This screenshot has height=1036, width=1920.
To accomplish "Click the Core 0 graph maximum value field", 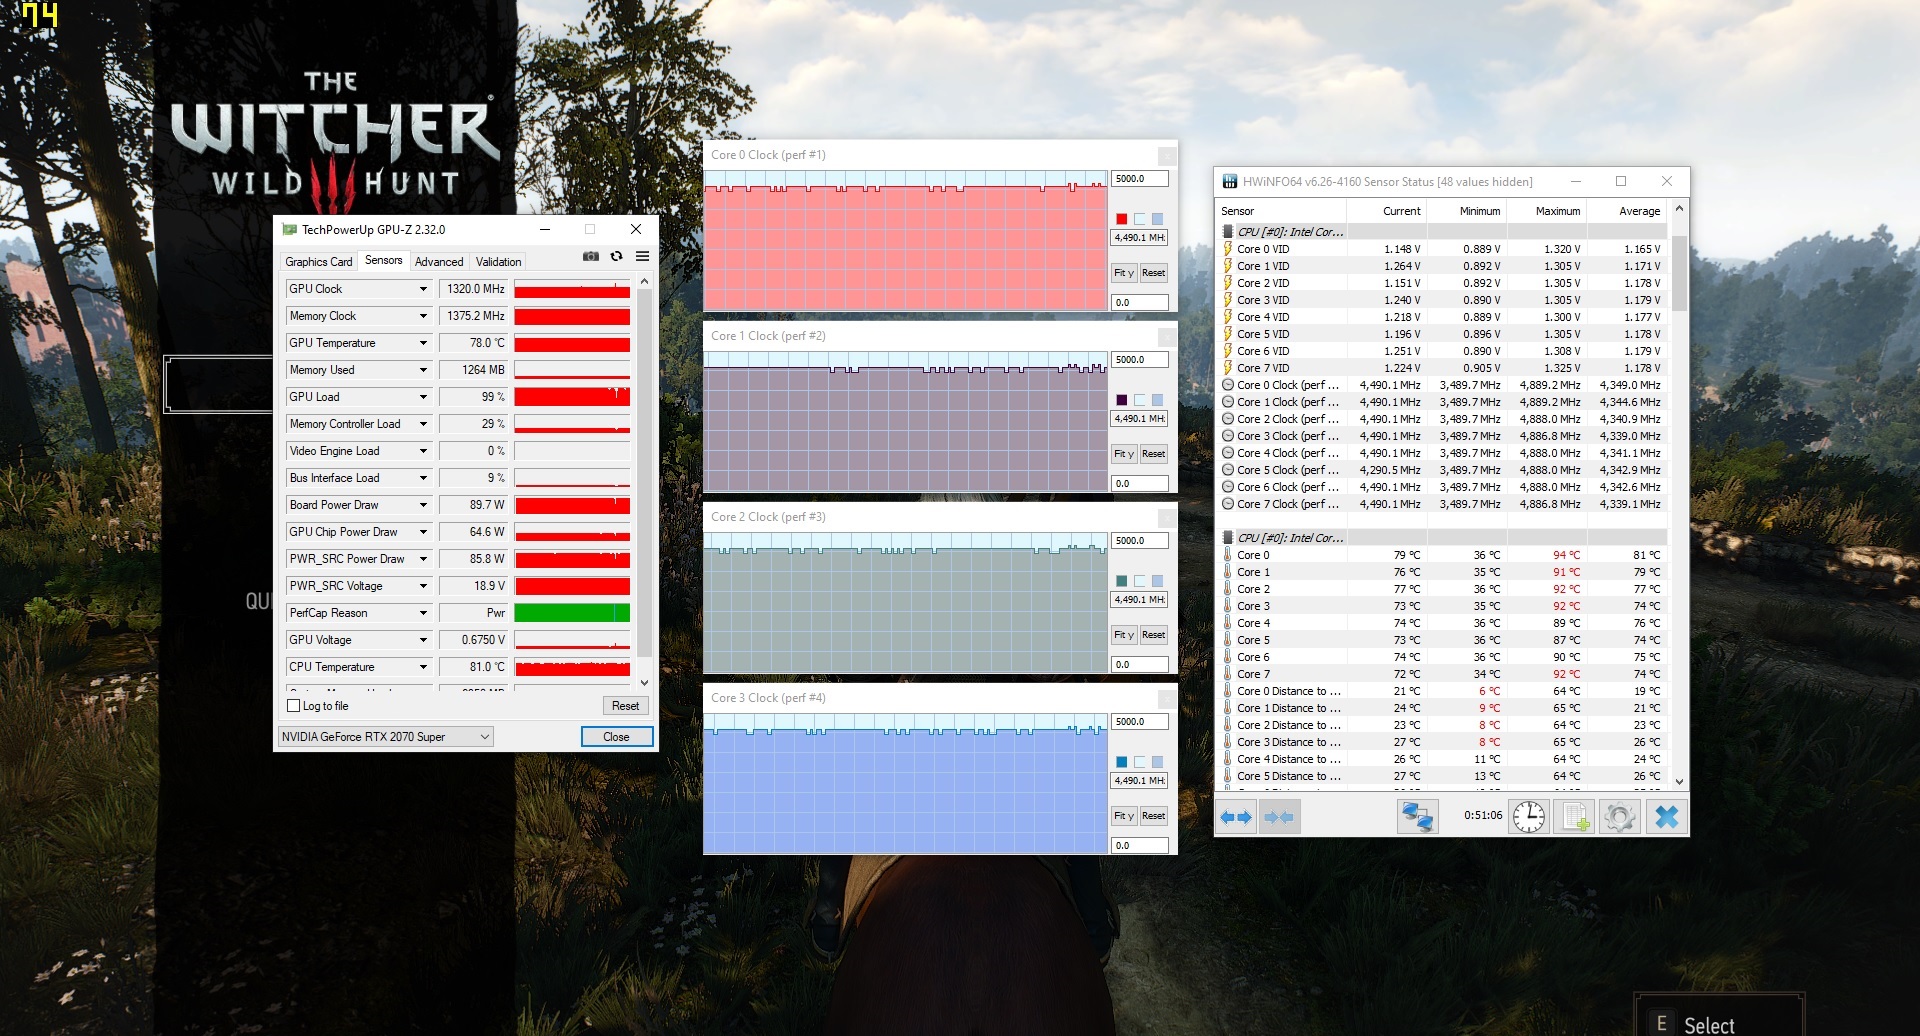I will click(1140, 179).
